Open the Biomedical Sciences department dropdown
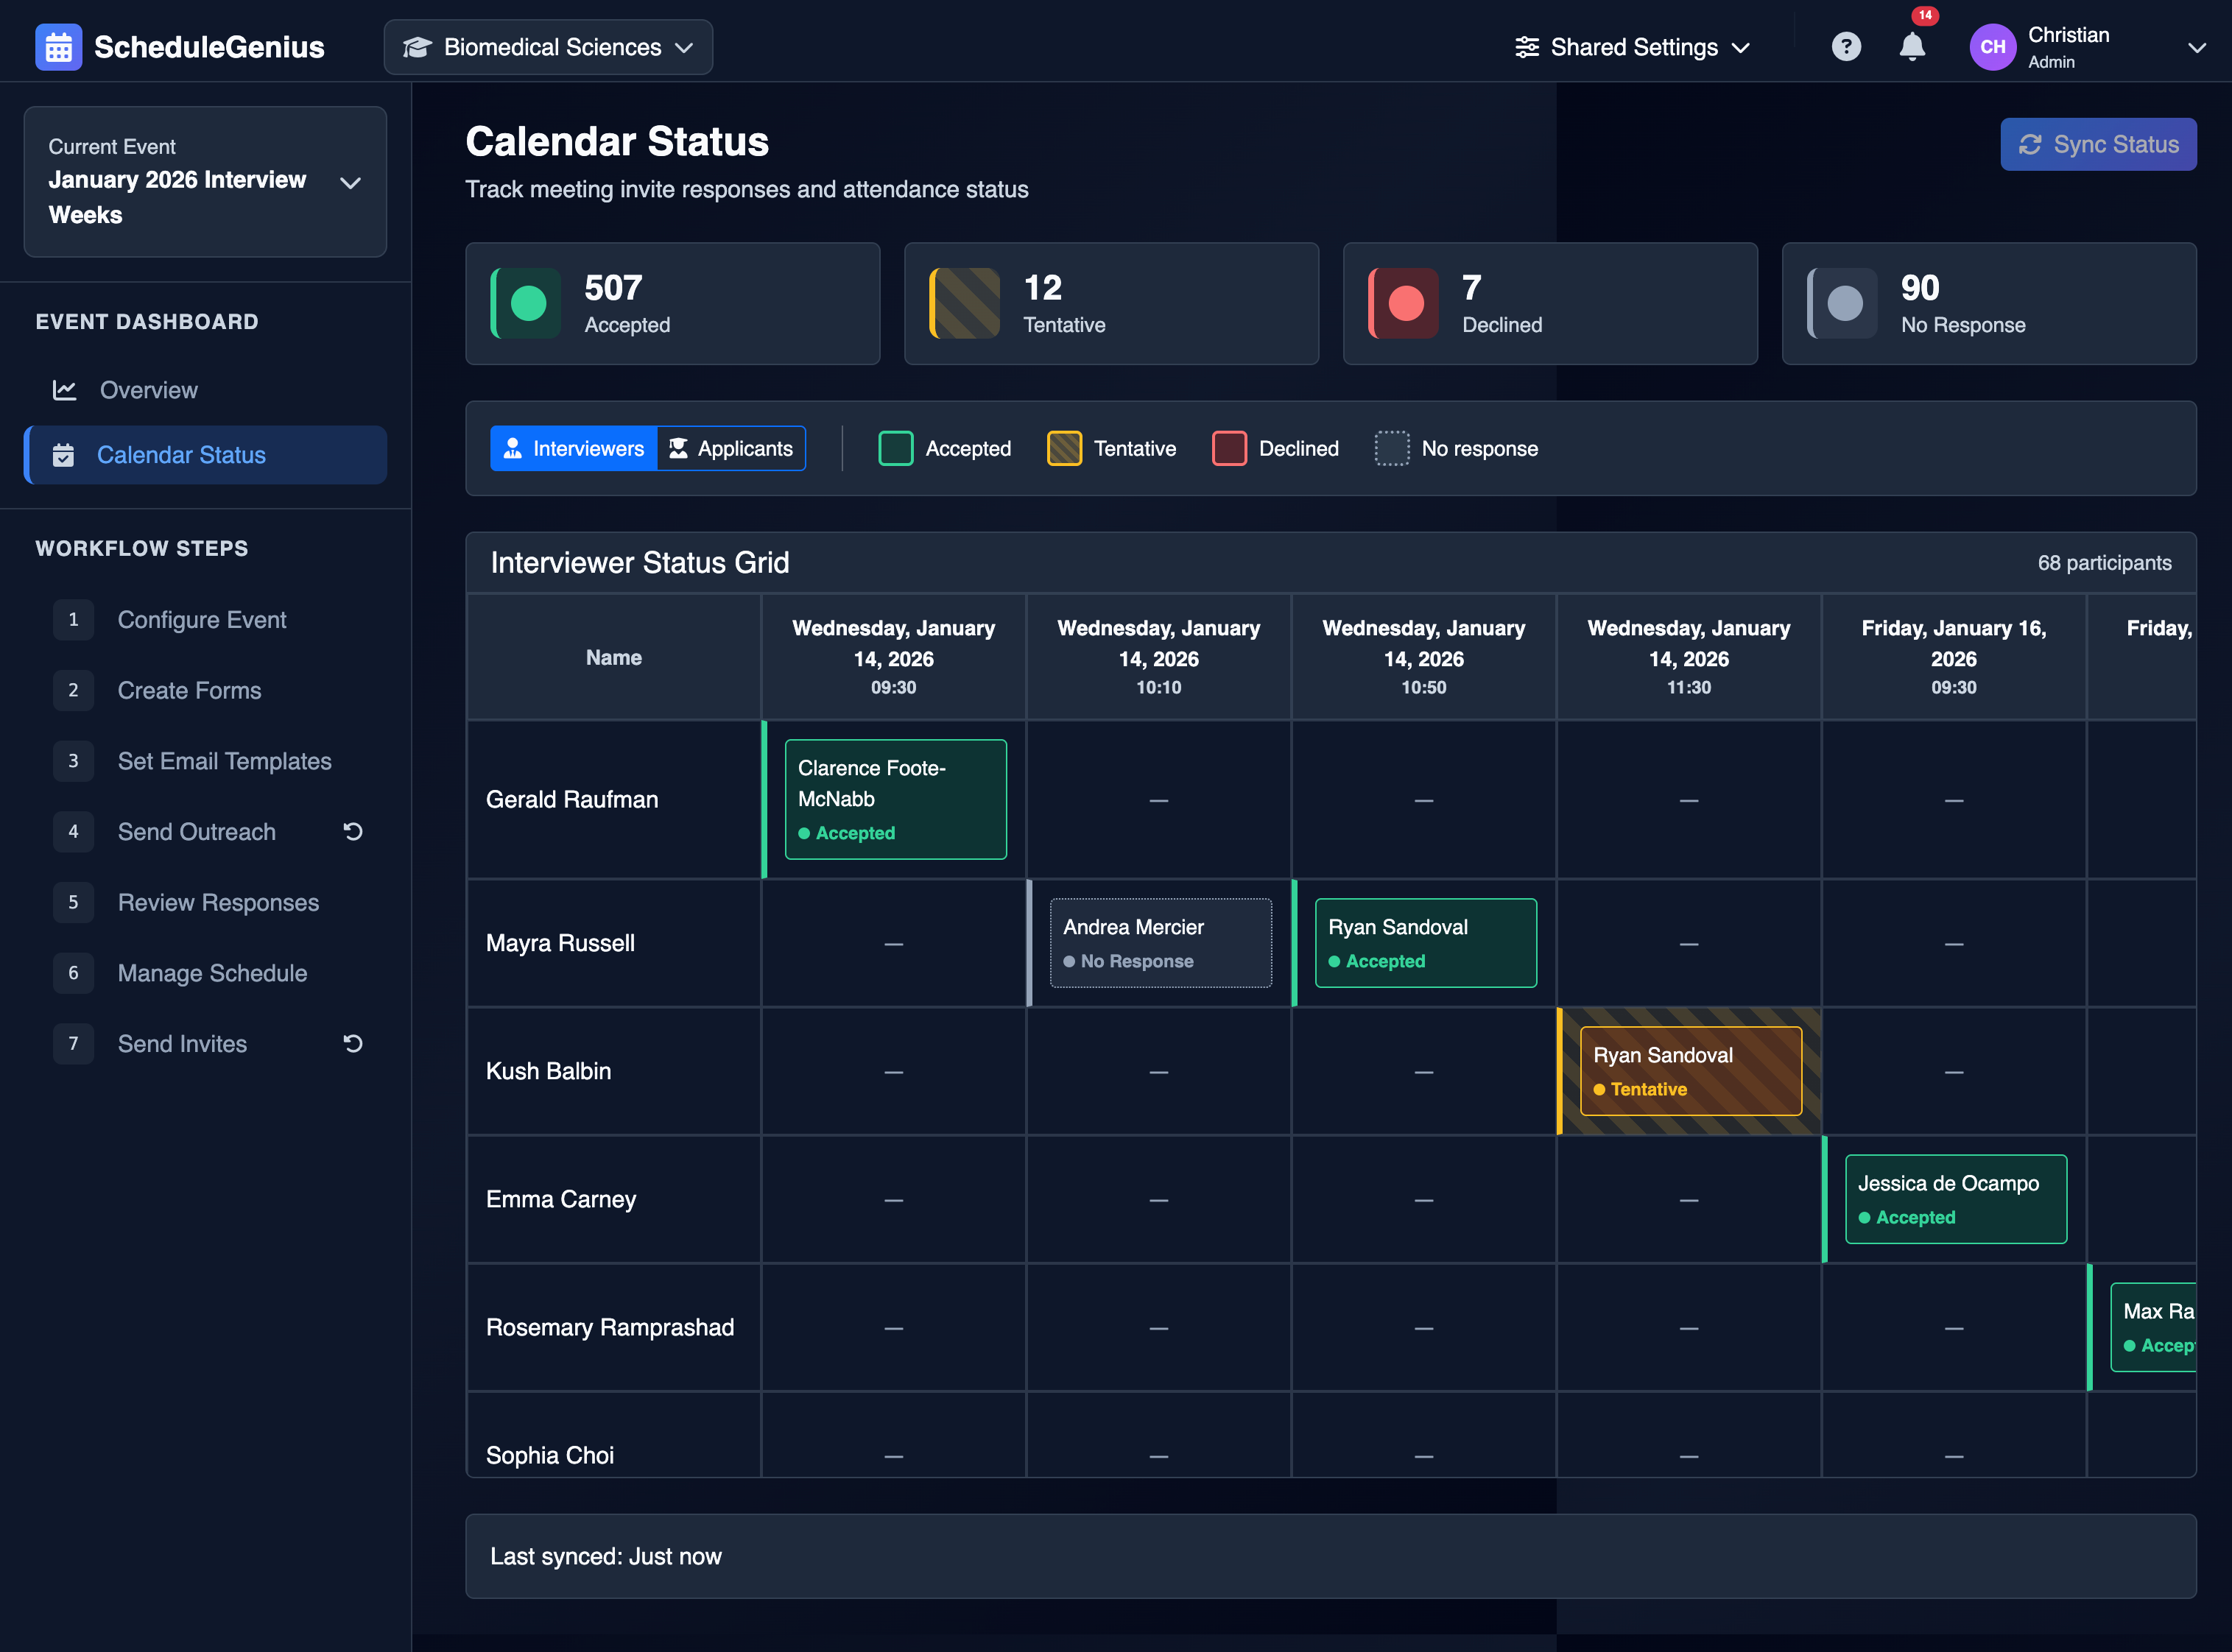The height and width of the screenshot is (1652, 2232). [547, 46]
